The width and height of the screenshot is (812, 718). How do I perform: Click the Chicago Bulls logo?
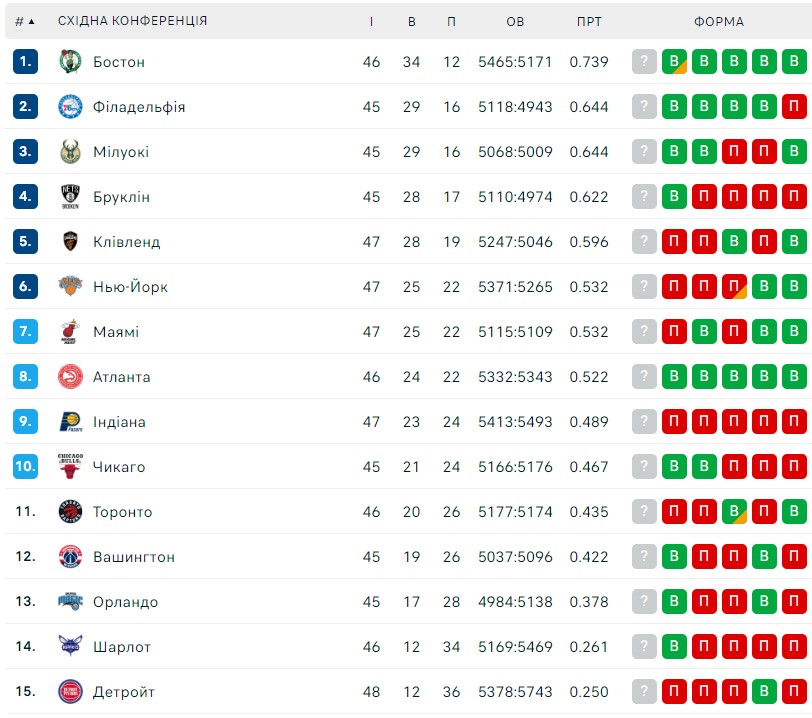click(70, 466)
